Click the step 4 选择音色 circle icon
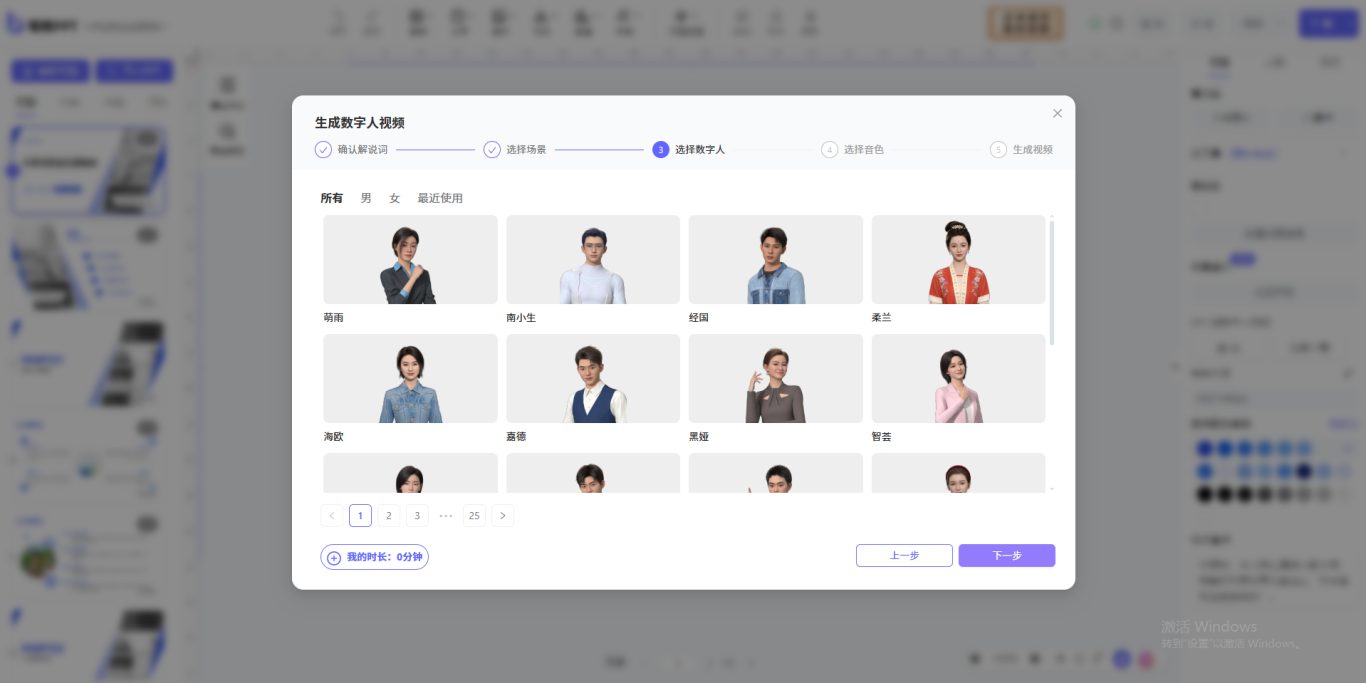The image size is (1366, 683). click(x=830, y=149)
